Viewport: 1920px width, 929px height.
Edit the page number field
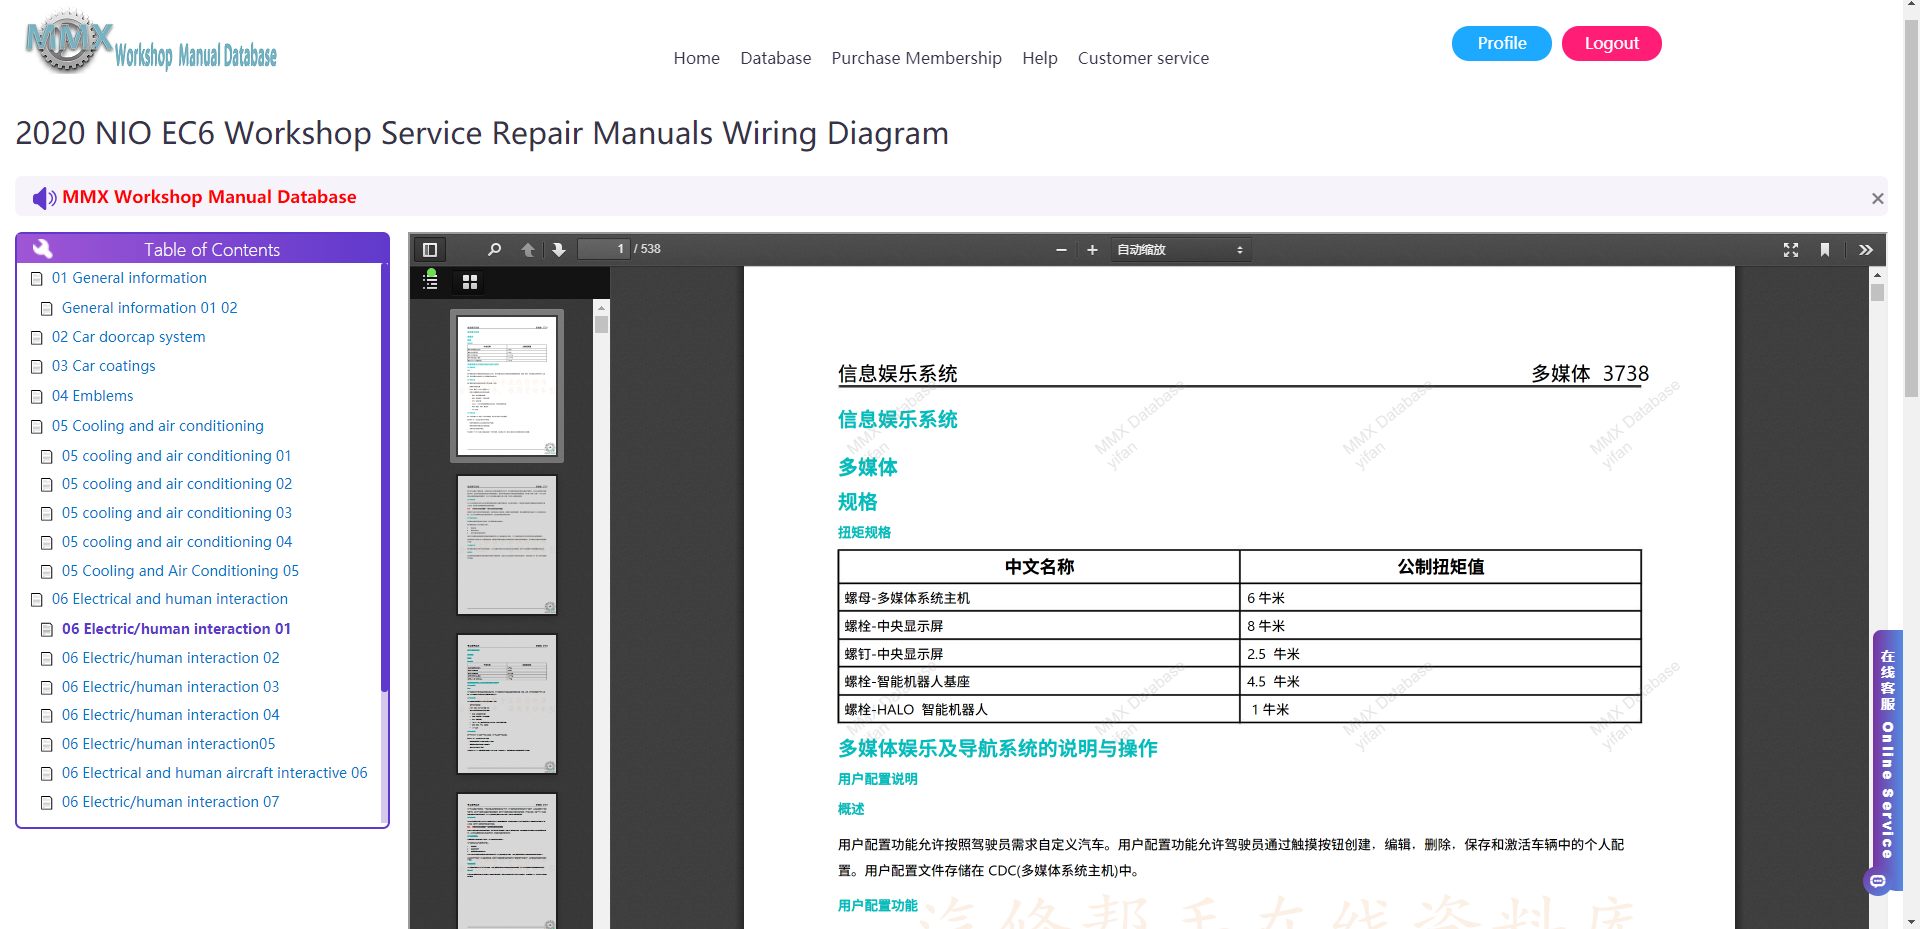click(x=604, y=249)
